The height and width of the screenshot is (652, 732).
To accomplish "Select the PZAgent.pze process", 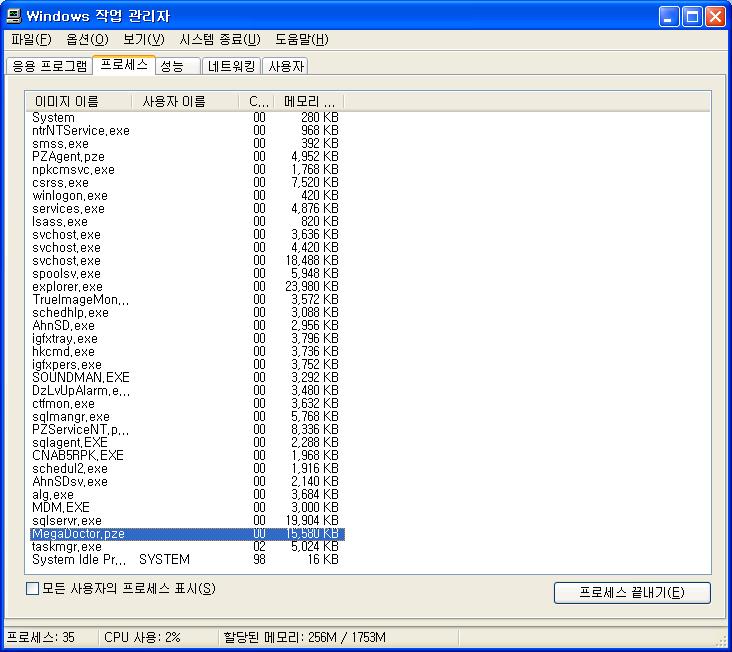I will 187,156.
